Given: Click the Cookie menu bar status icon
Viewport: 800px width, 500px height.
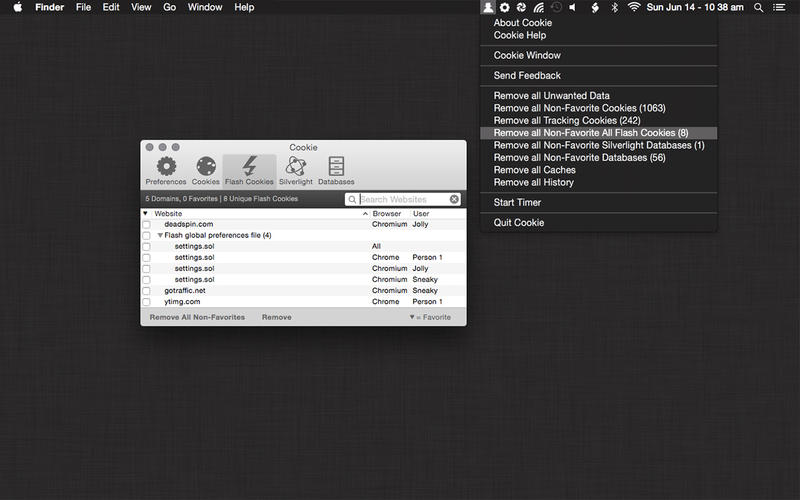Looking at the screenshot, I should point(487,7).
